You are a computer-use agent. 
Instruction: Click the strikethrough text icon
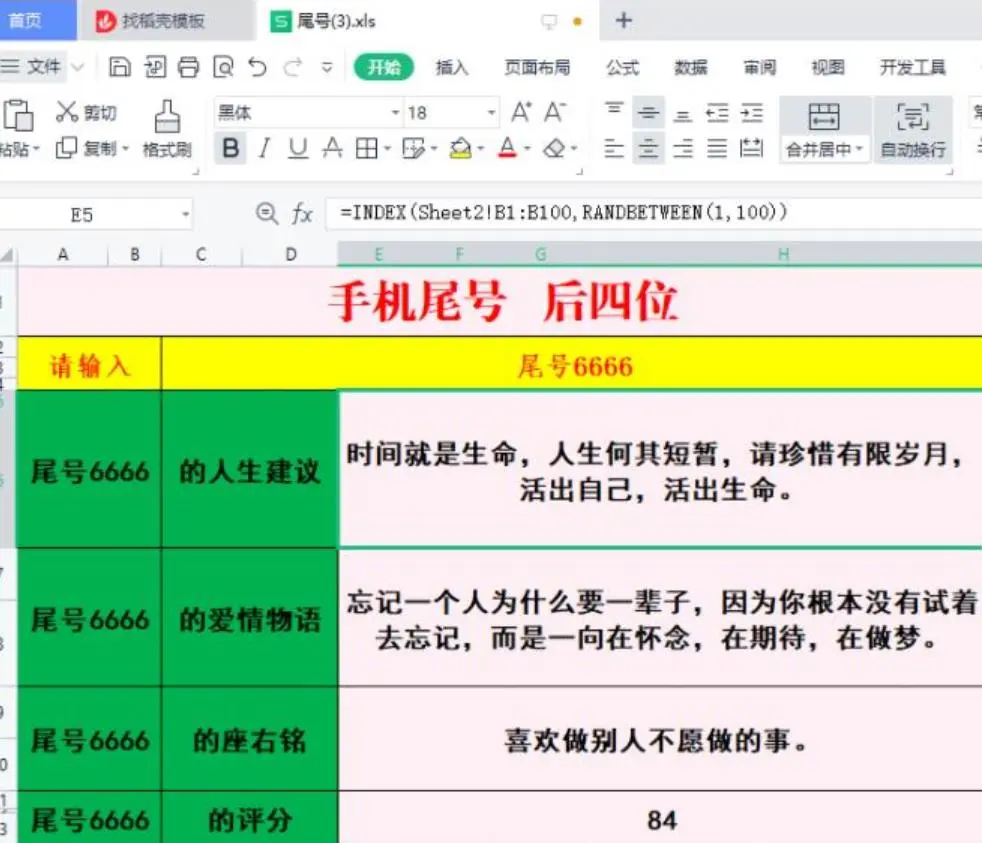335,149
